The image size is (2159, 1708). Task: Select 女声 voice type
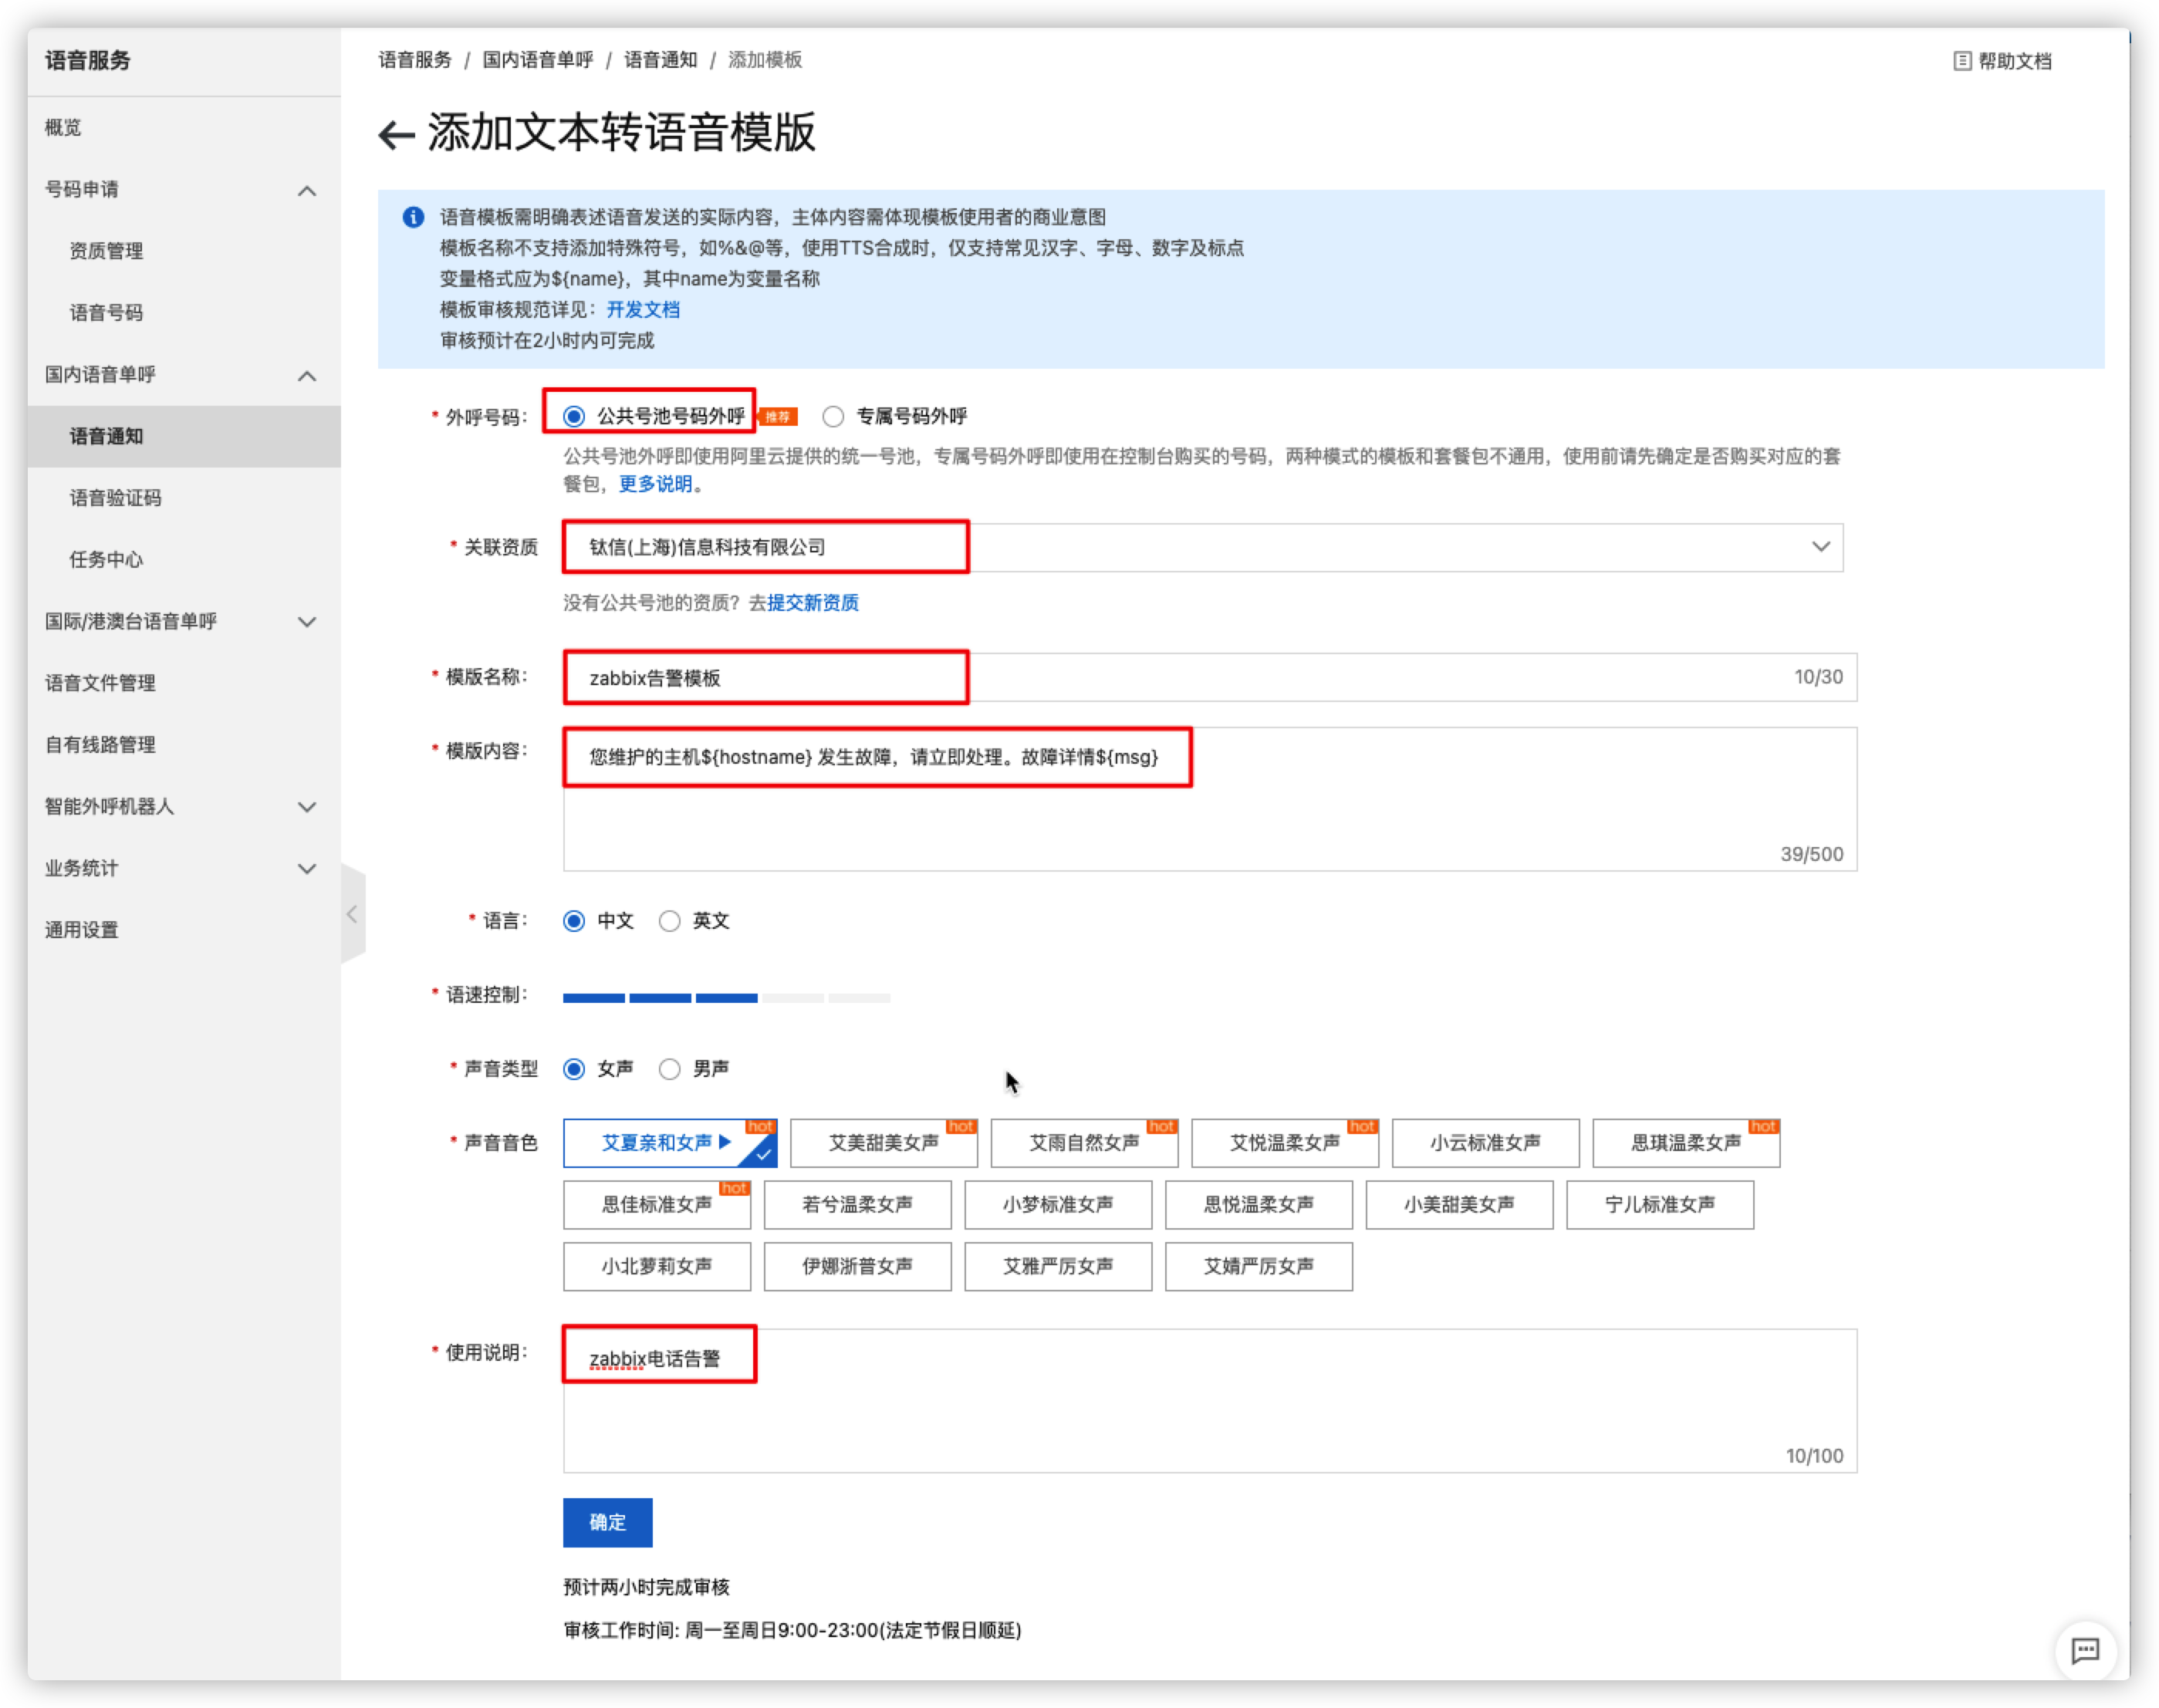(574, 1069)
